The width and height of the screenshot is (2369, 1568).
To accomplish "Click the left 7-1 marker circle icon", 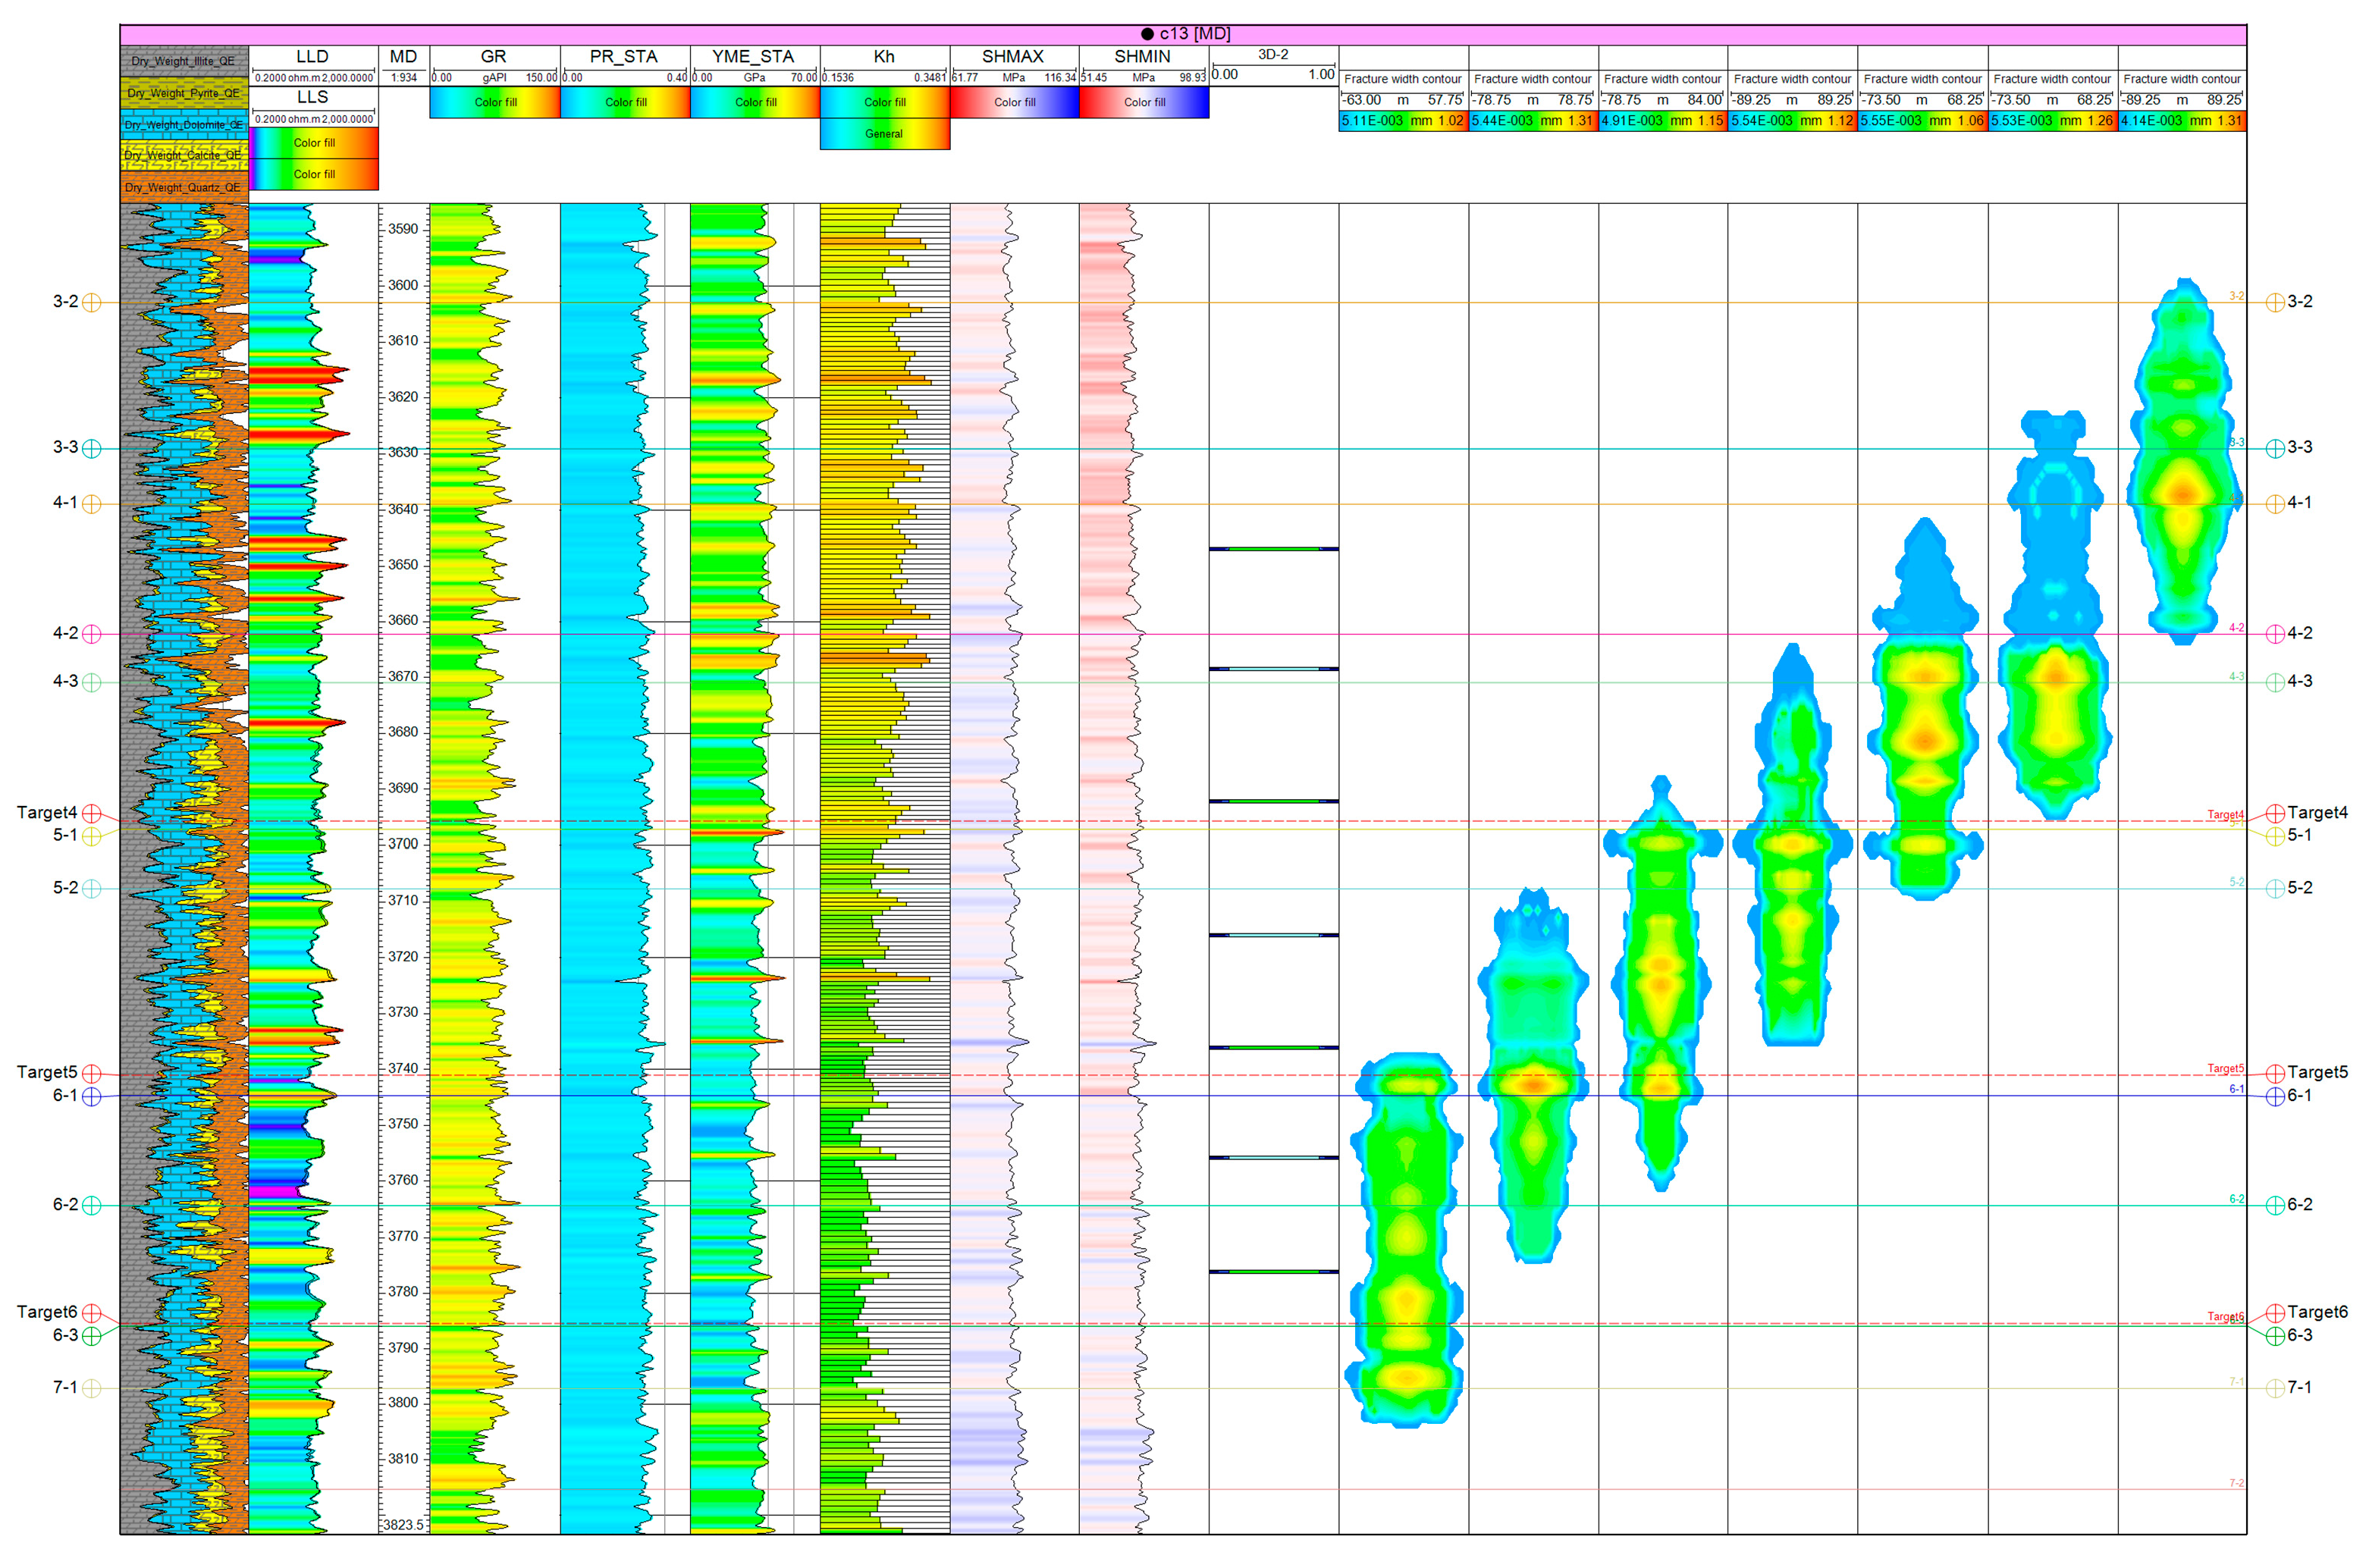I will pos(91,1388).
